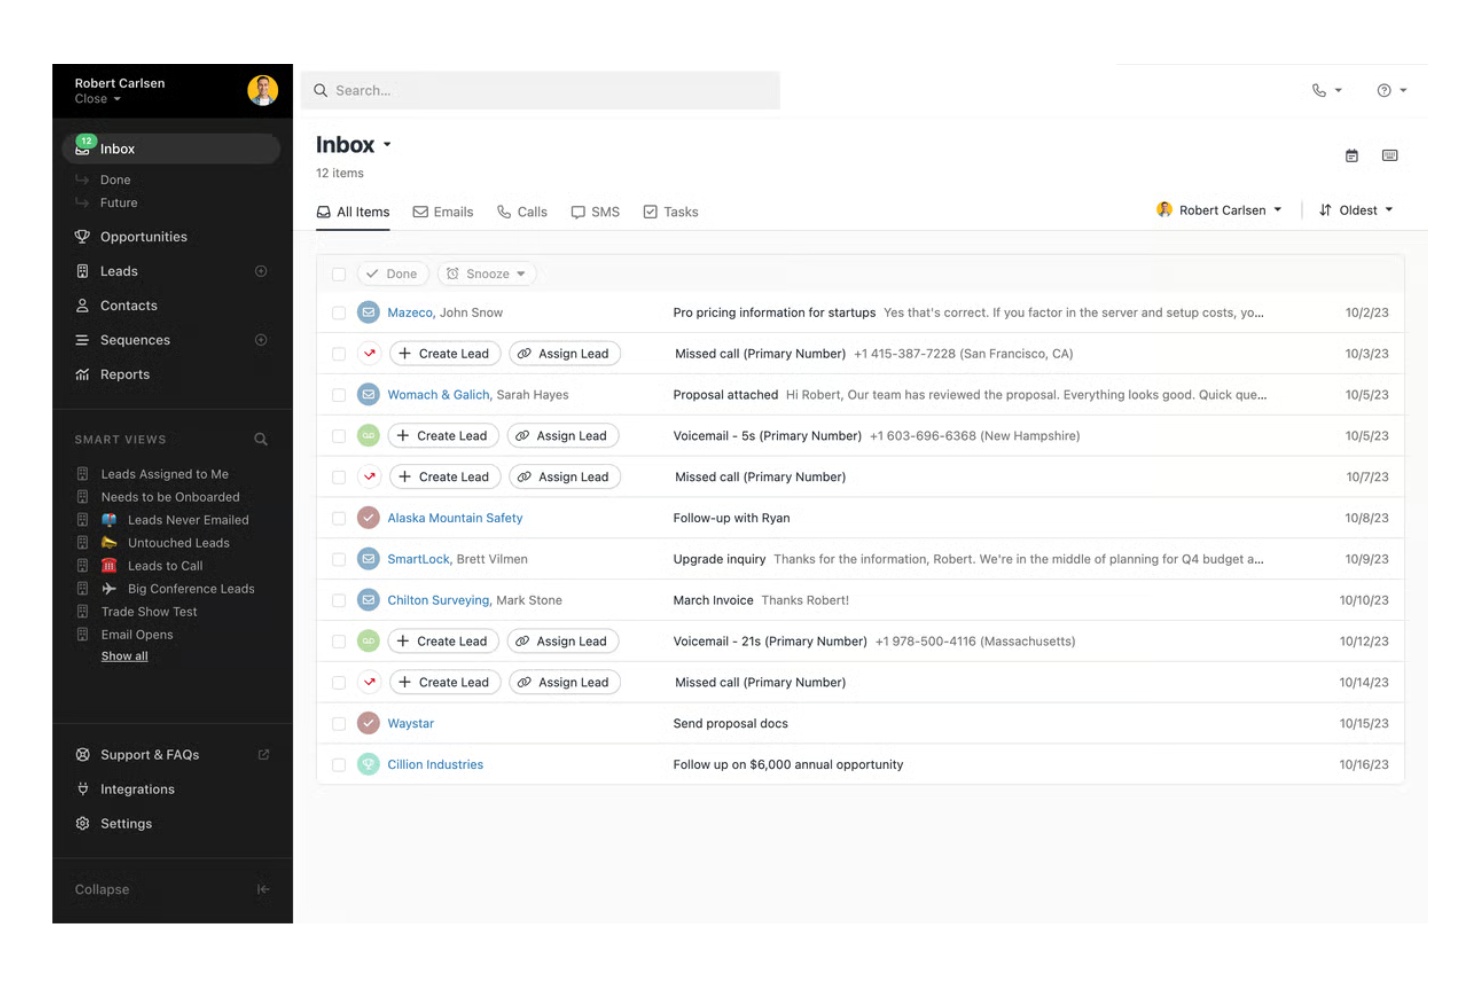Check the select-all checkbox above the inbox list
1480x987 pixels.
(338, 273)
